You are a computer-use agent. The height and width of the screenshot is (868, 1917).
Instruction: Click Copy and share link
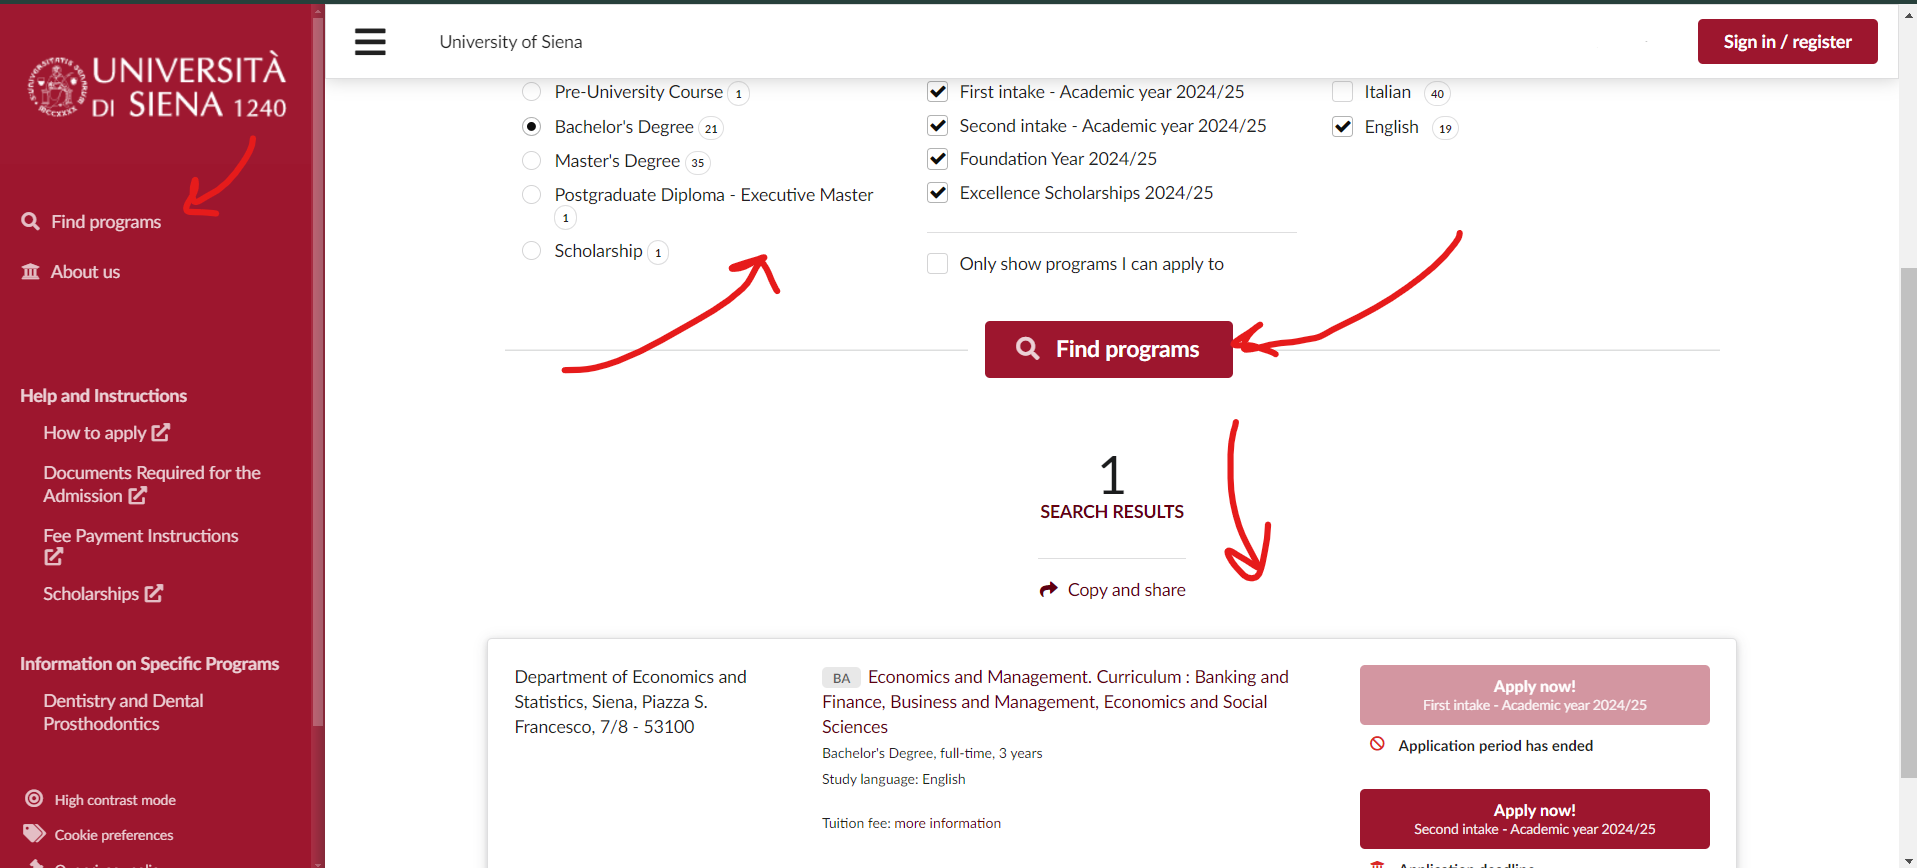click(x=1126, y=590)
